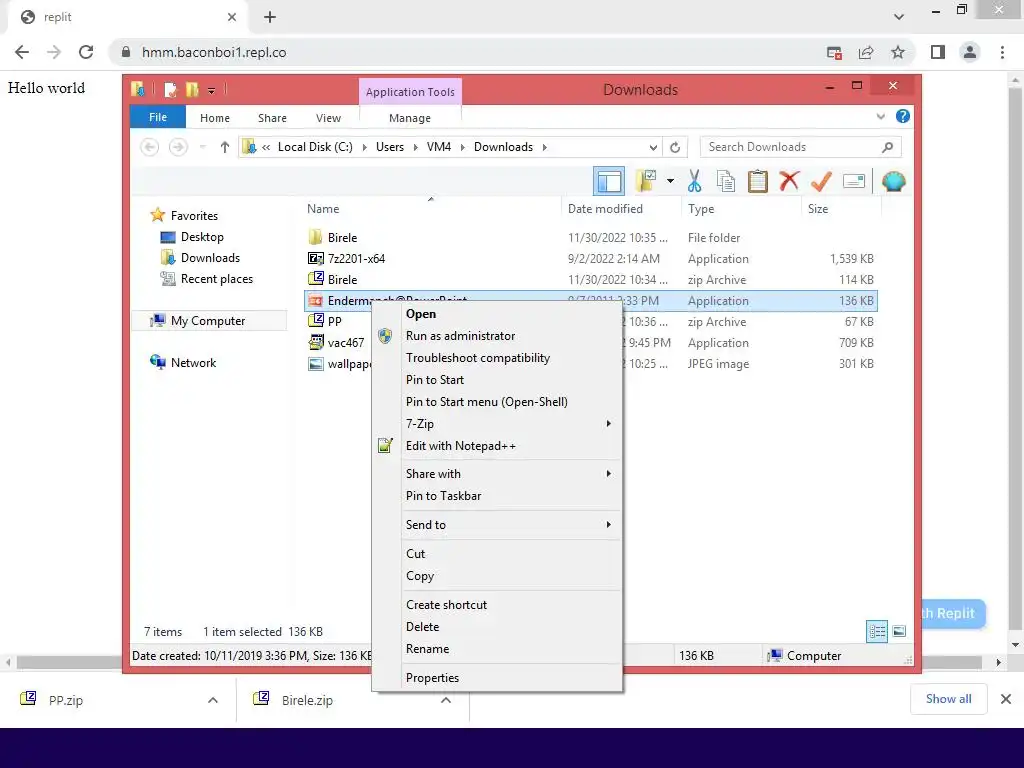Image resolution: width=1024 pixels, height=768 pixels.
Task: Click the folder options toolbar icon
Action: point(646,181)
